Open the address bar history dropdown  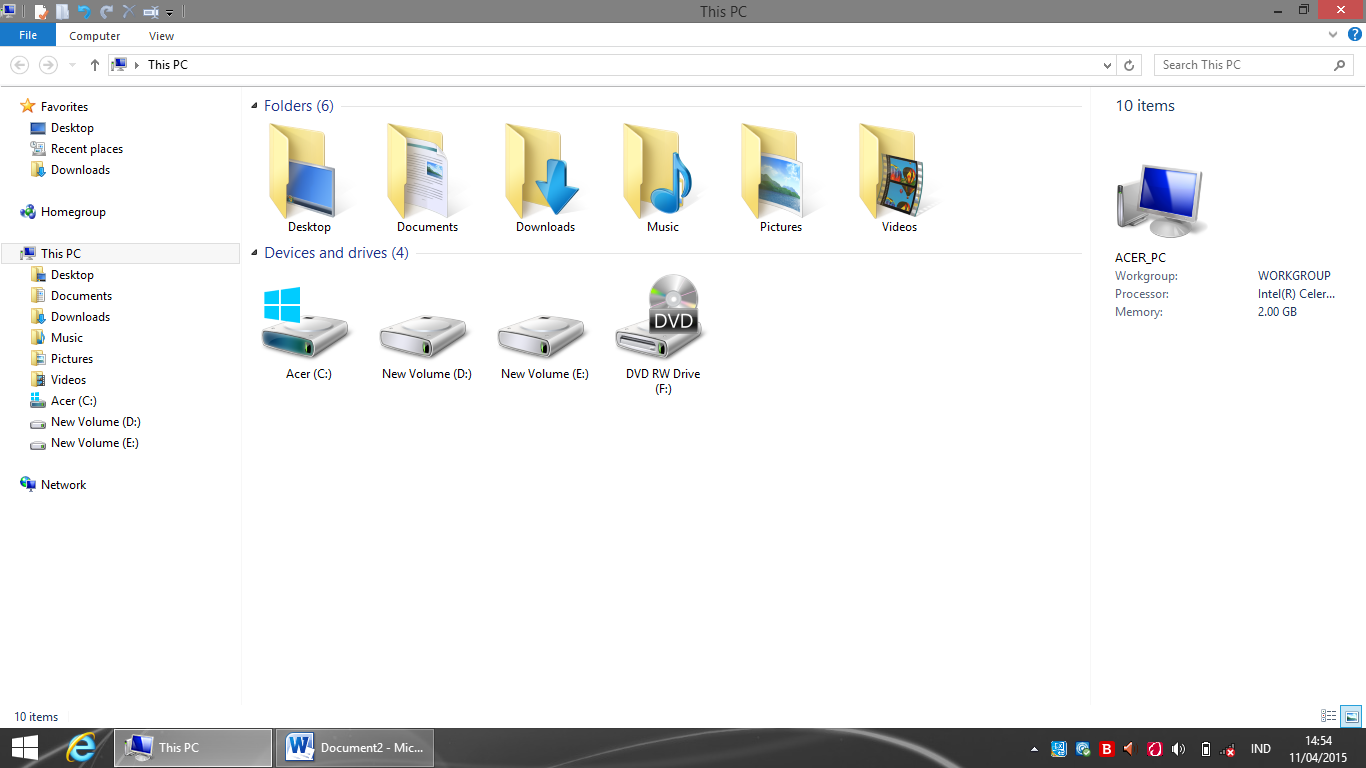[1107, 64]
